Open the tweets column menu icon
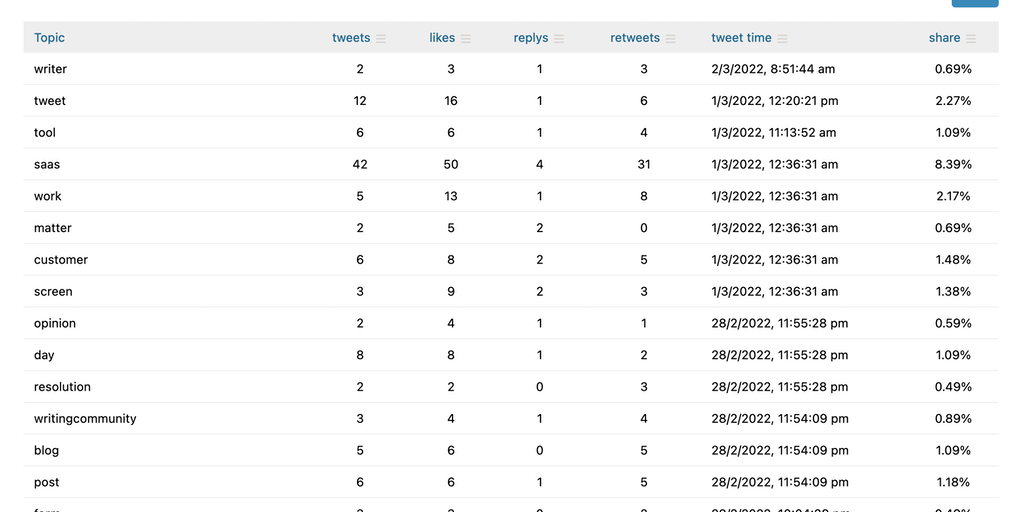Image resolution: width=1024 pixels, height=512 pixels. [x=381, y=39]
